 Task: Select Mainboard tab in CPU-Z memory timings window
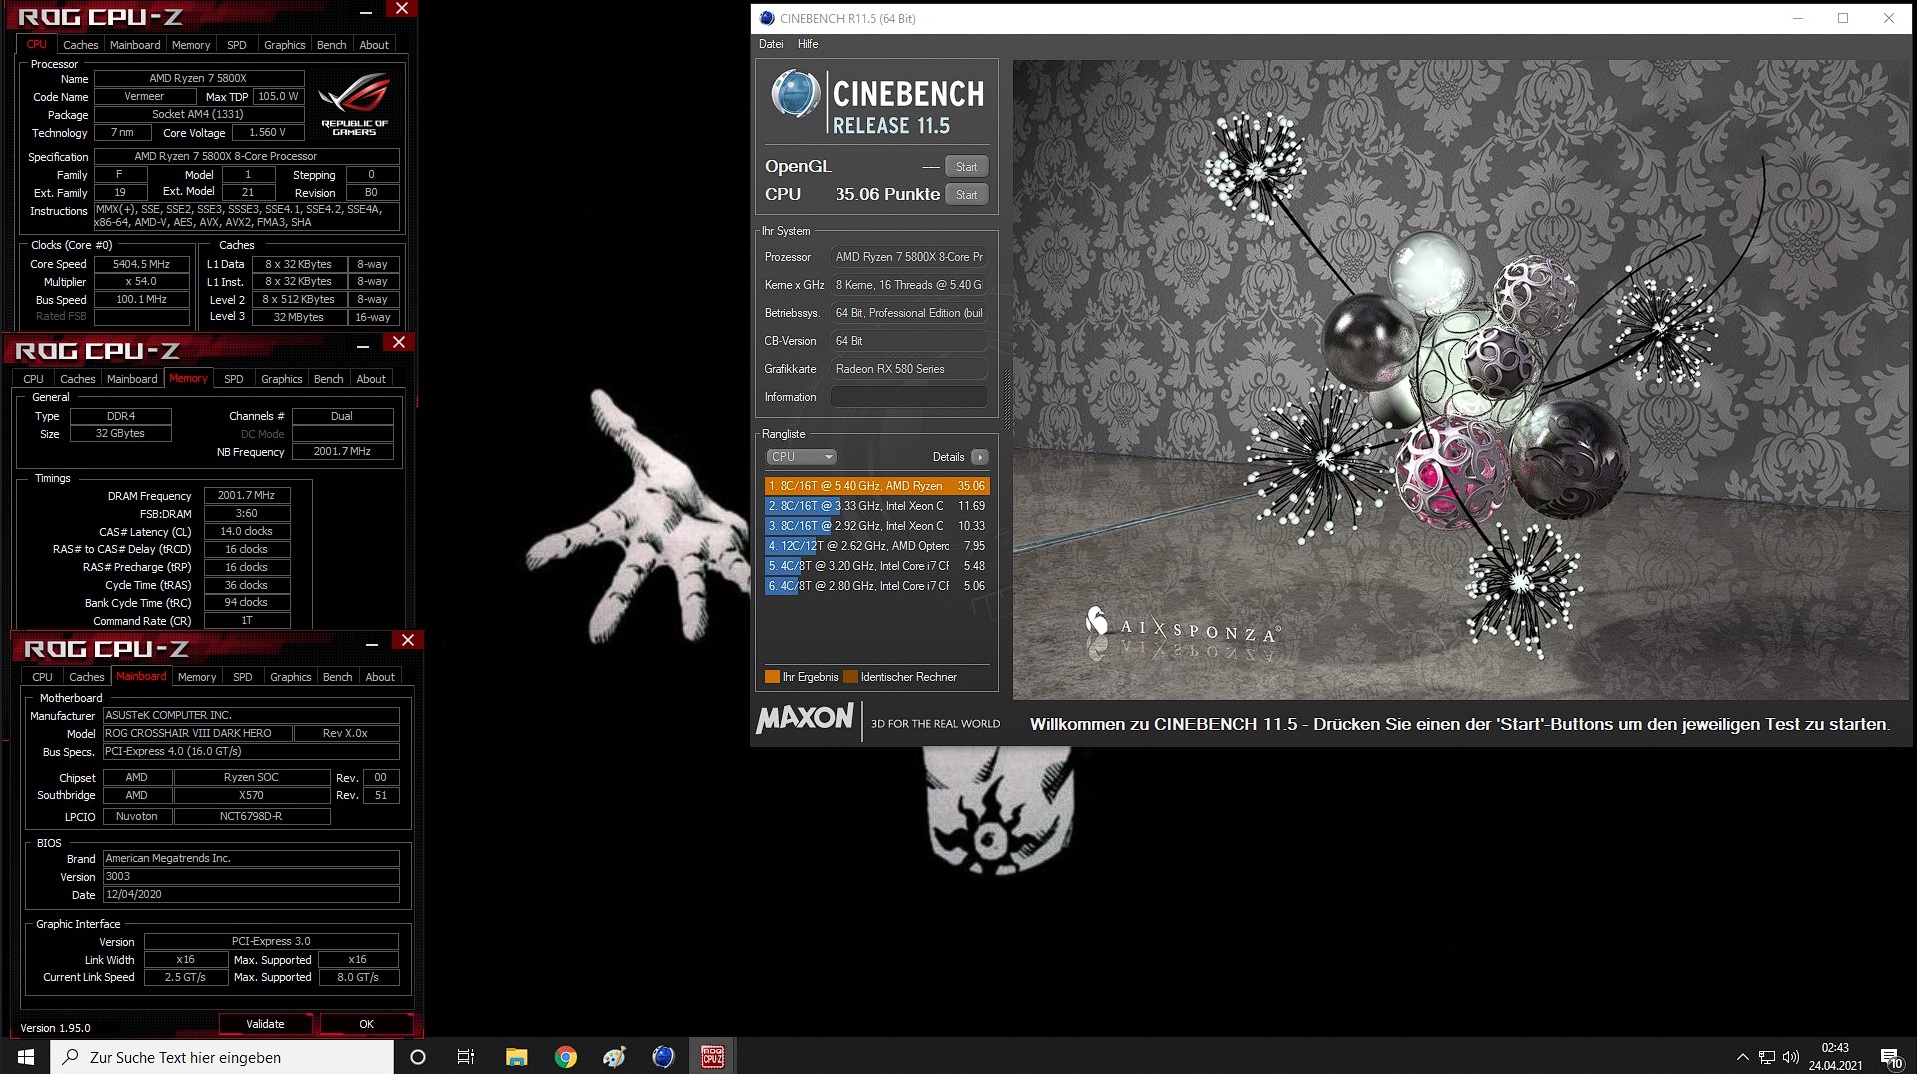pos(132,379)
